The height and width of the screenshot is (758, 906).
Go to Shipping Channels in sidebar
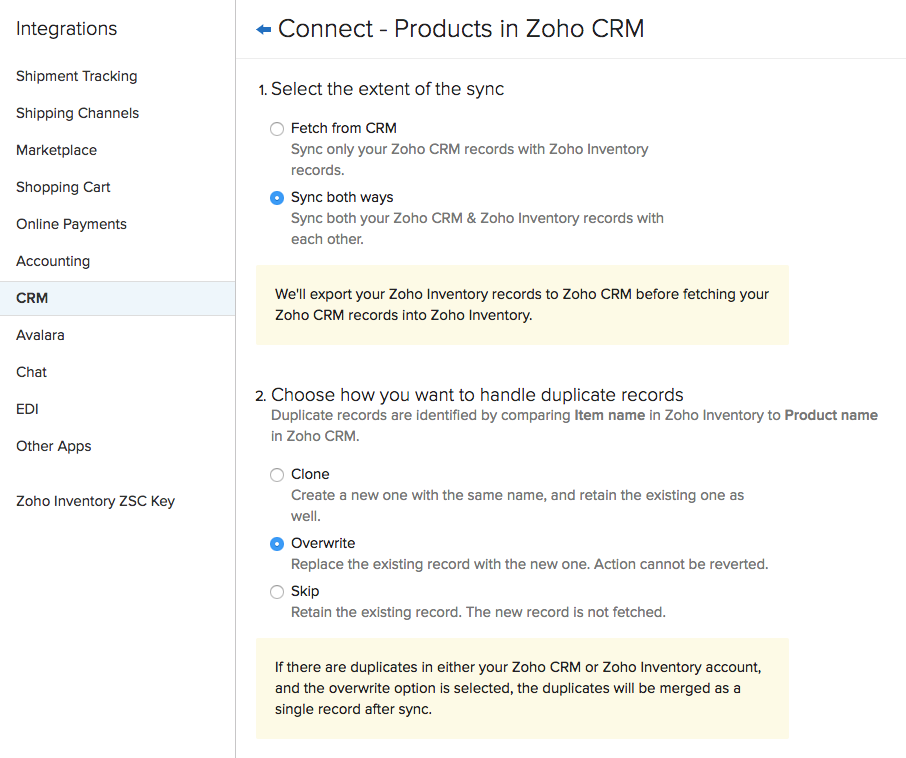tap(77, 113)
